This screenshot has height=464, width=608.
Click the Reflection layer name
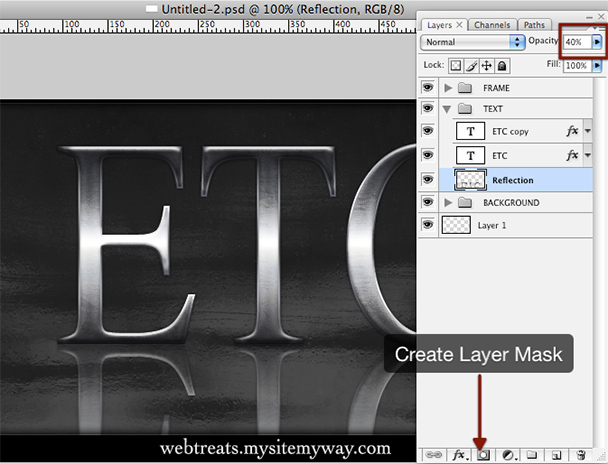point(513,180)
